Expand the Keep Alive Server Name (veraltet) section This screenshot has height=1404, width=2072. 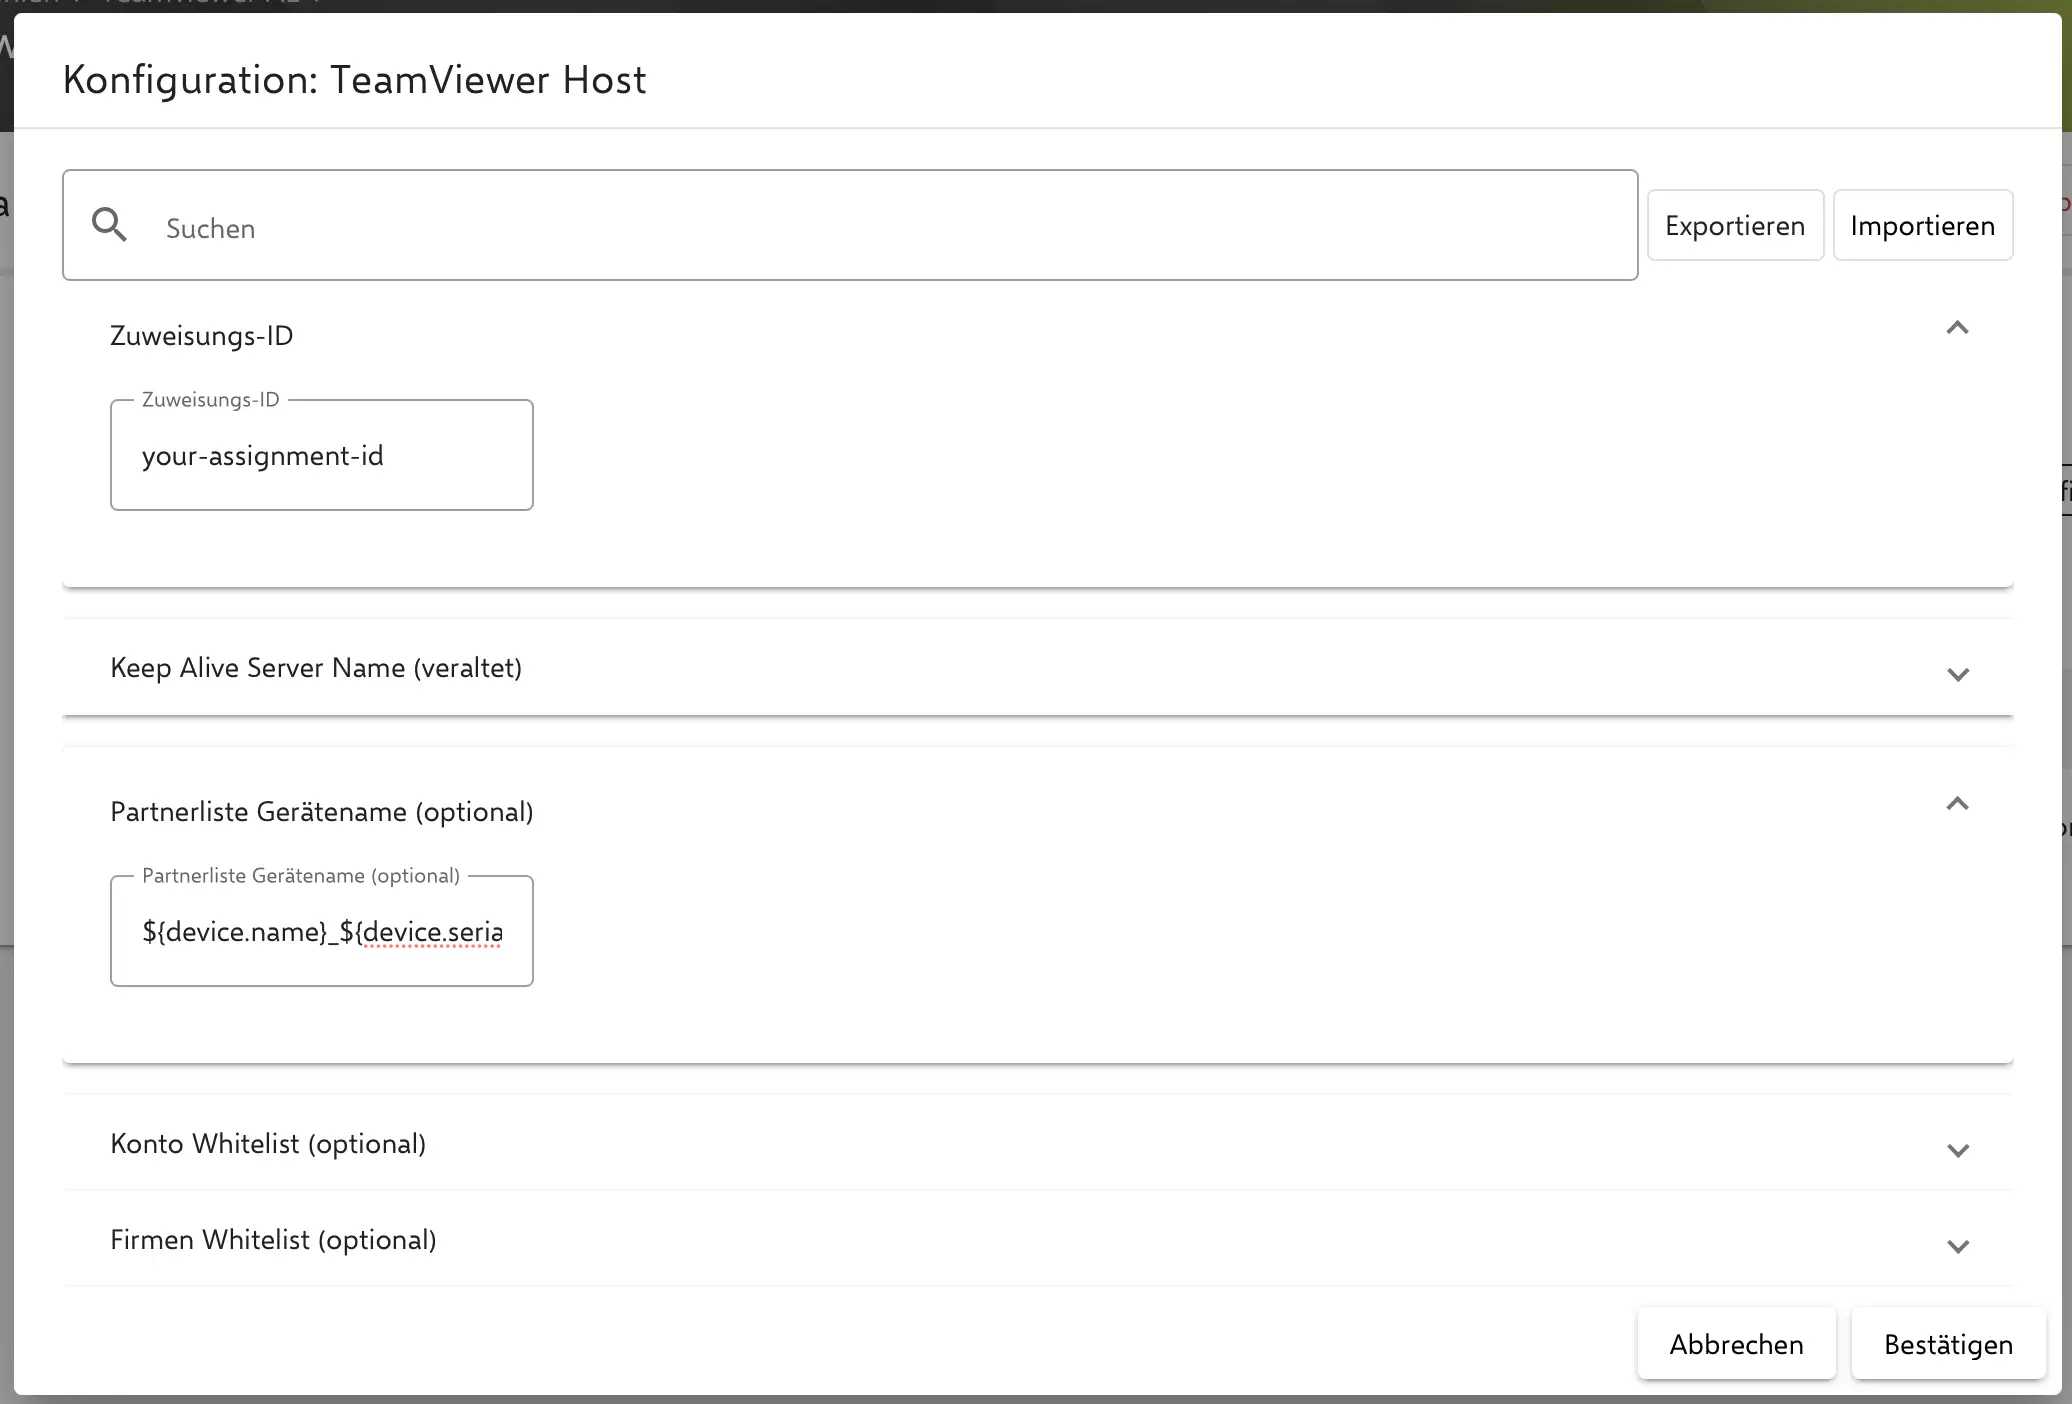tap(1958, 674)
